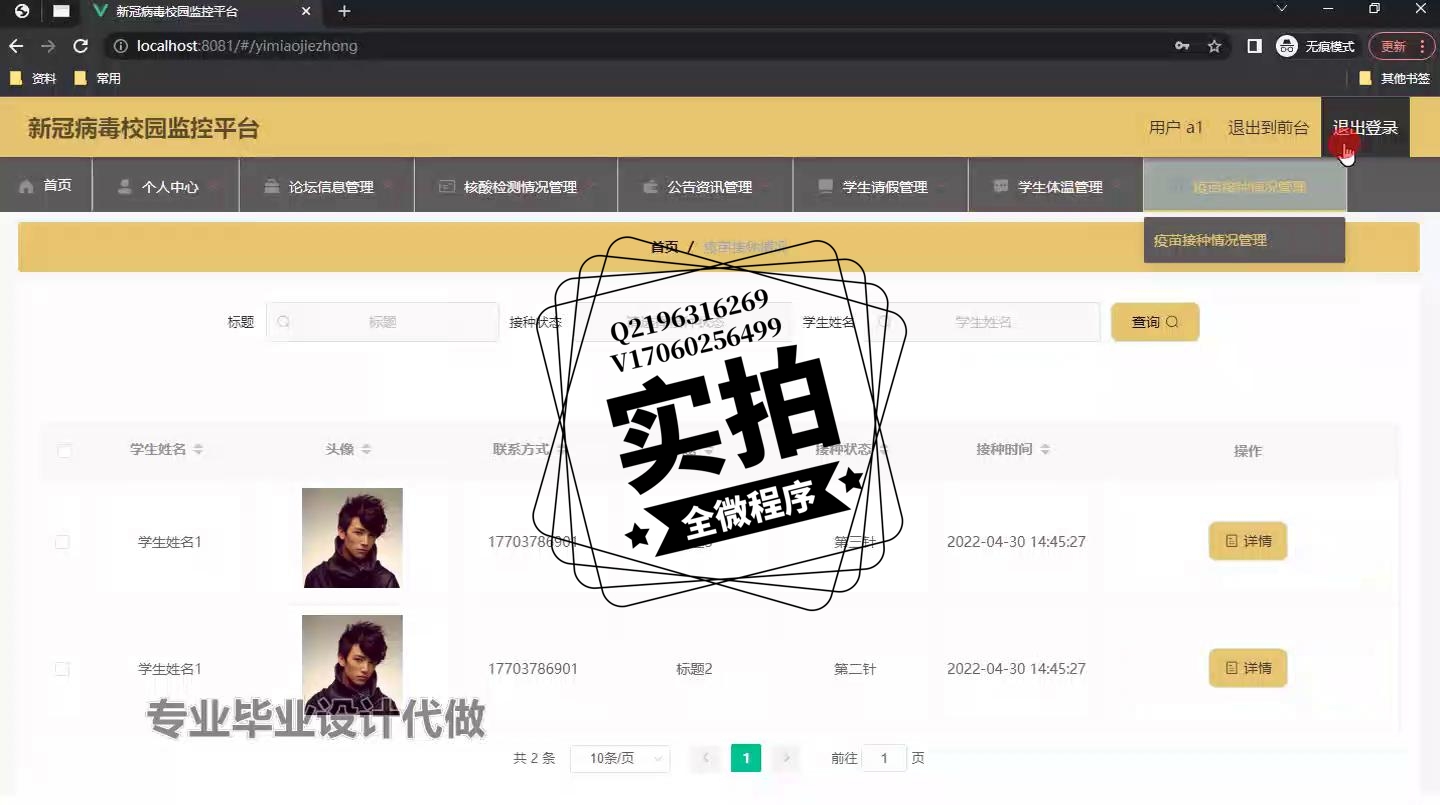Reload the page with the refresh icon

(81, 46)
